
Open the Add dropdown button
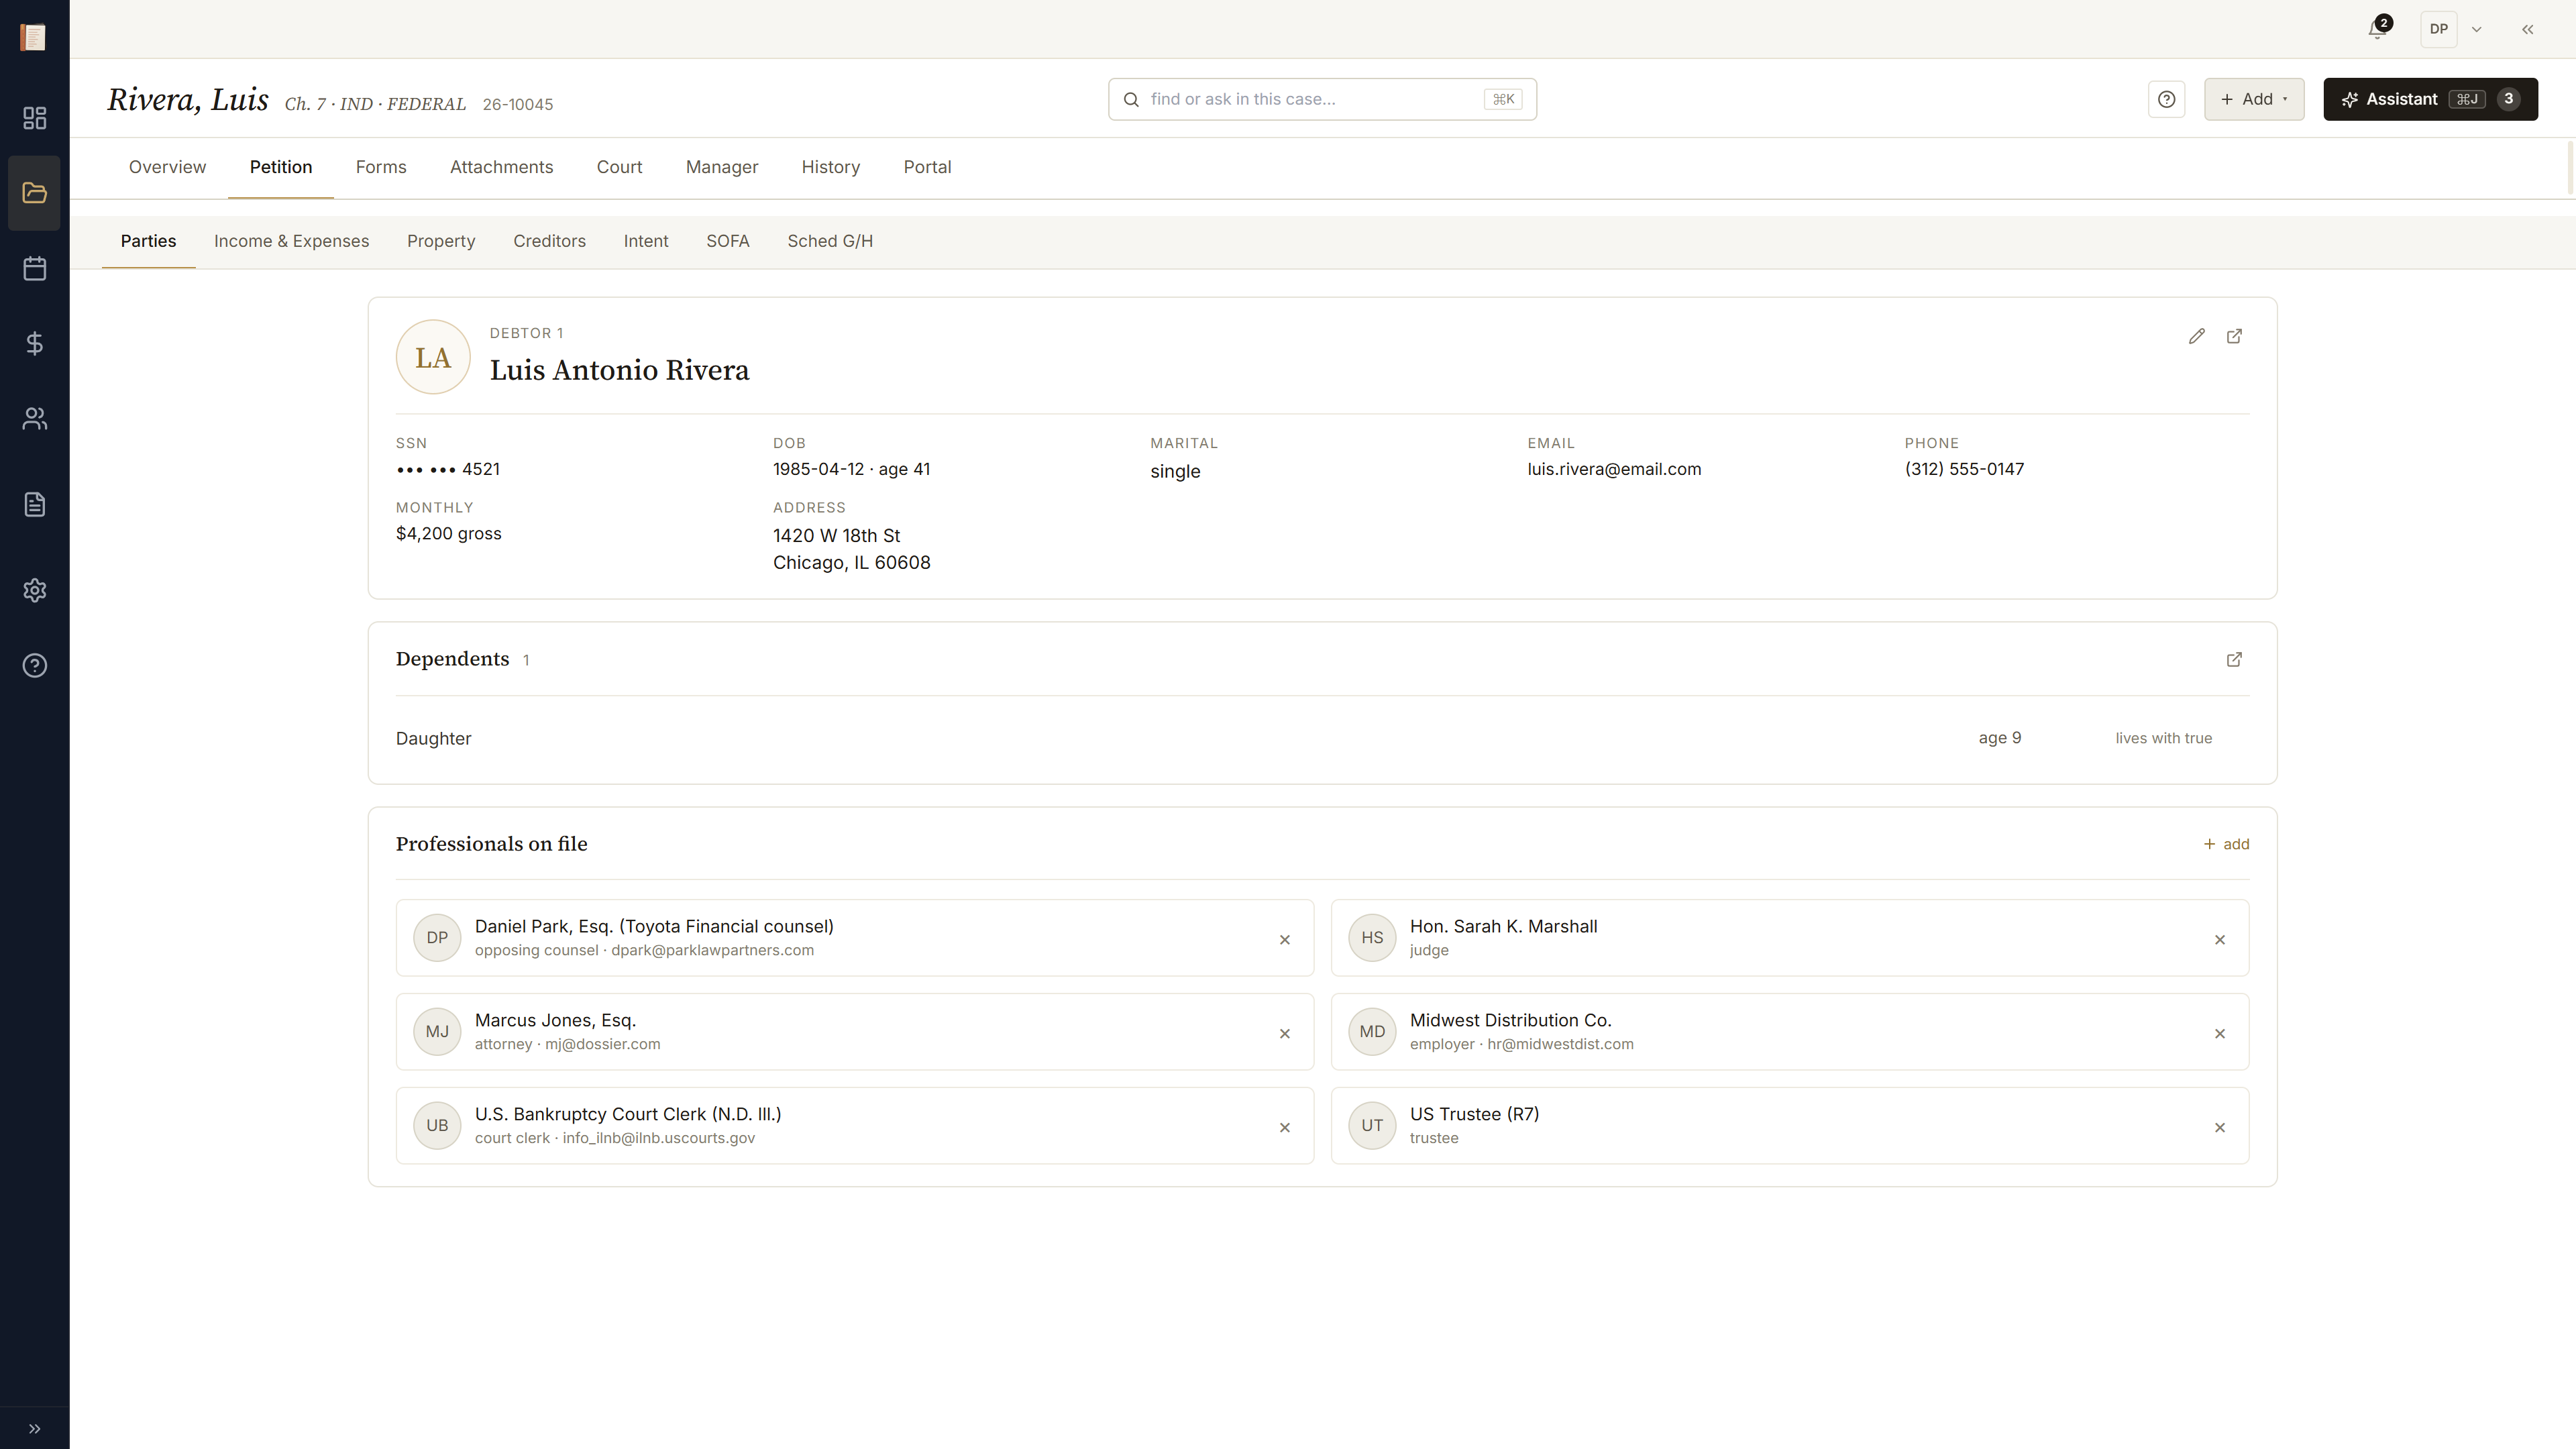point(2254,99)
